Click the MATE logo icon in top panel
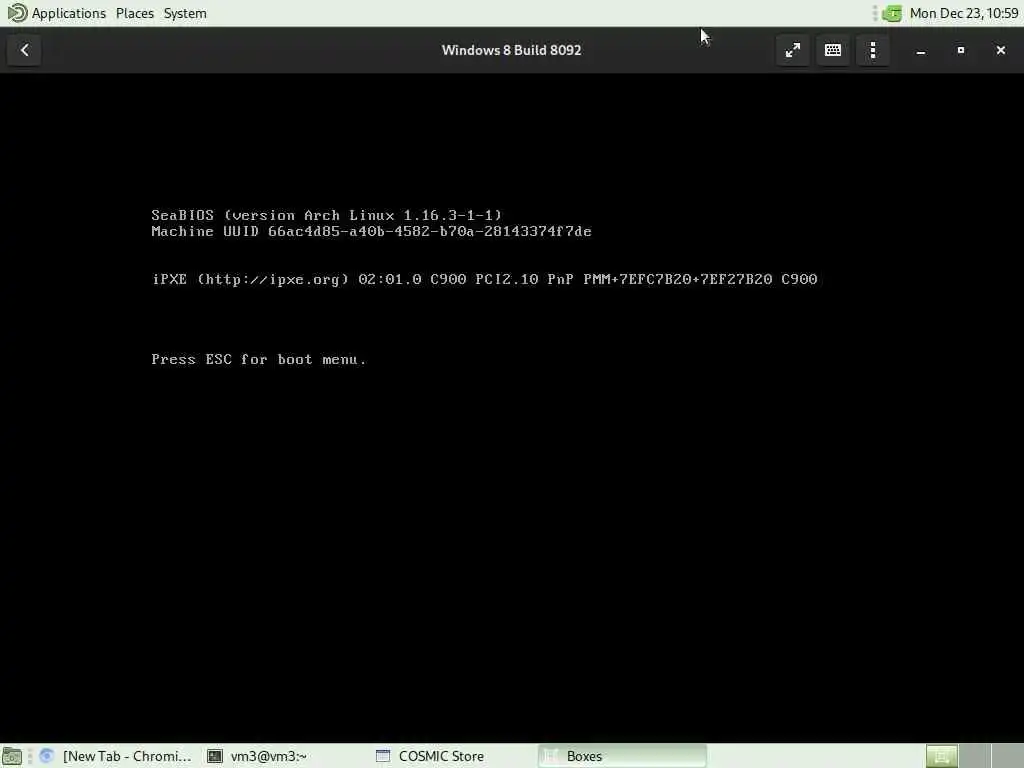Image resolution: width=1024 pixels, height=768 pixels. [x=17, y=13]
